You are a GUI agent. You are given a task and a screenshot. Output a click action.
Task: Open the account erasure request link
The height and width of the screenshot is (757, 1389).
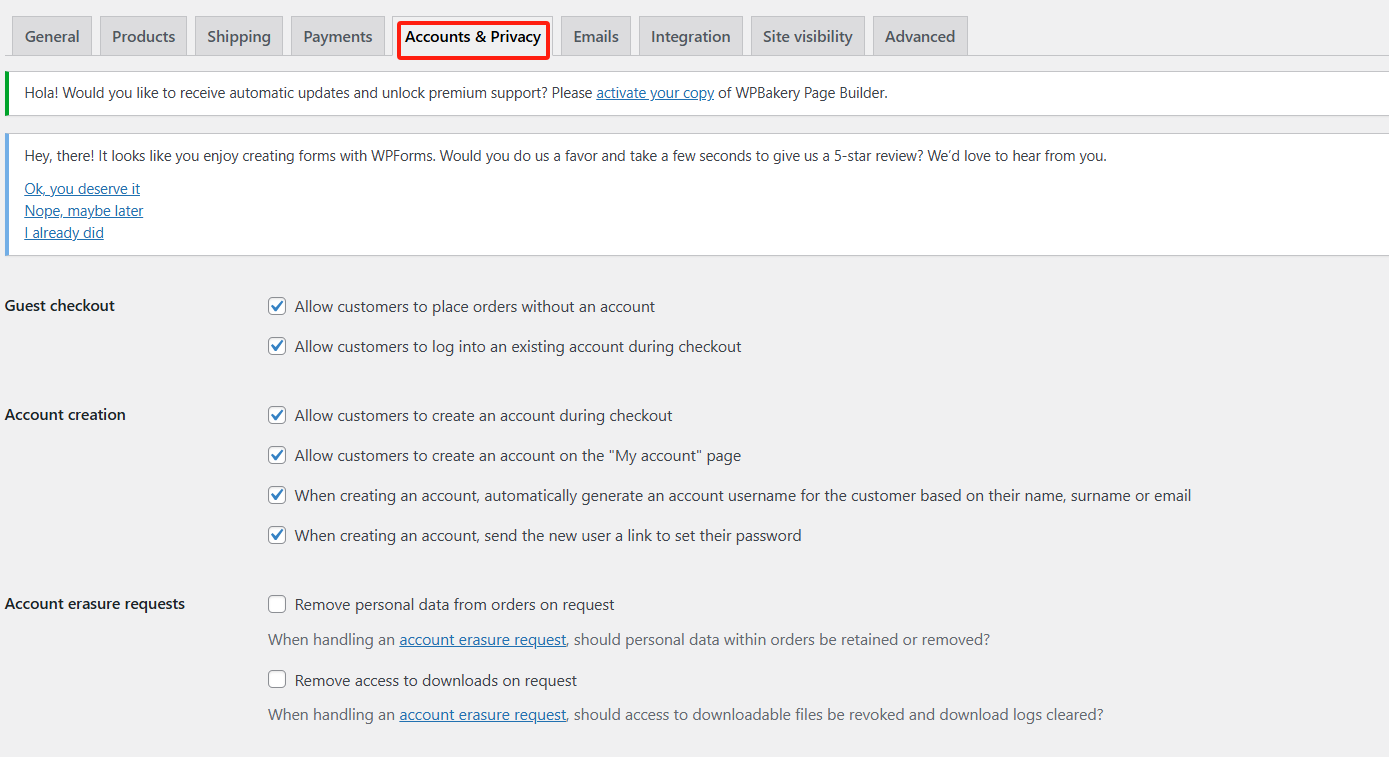[483, 639]
